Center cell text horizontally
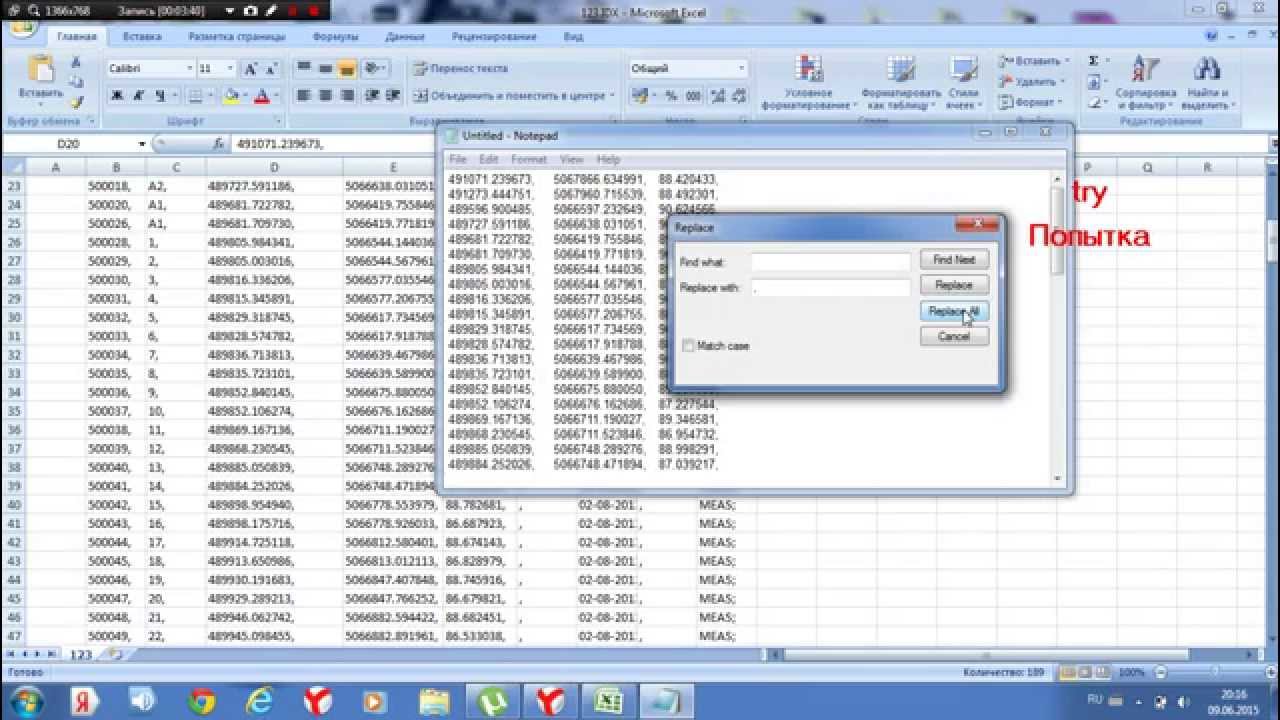1280x720 pixels. point(325,96)
